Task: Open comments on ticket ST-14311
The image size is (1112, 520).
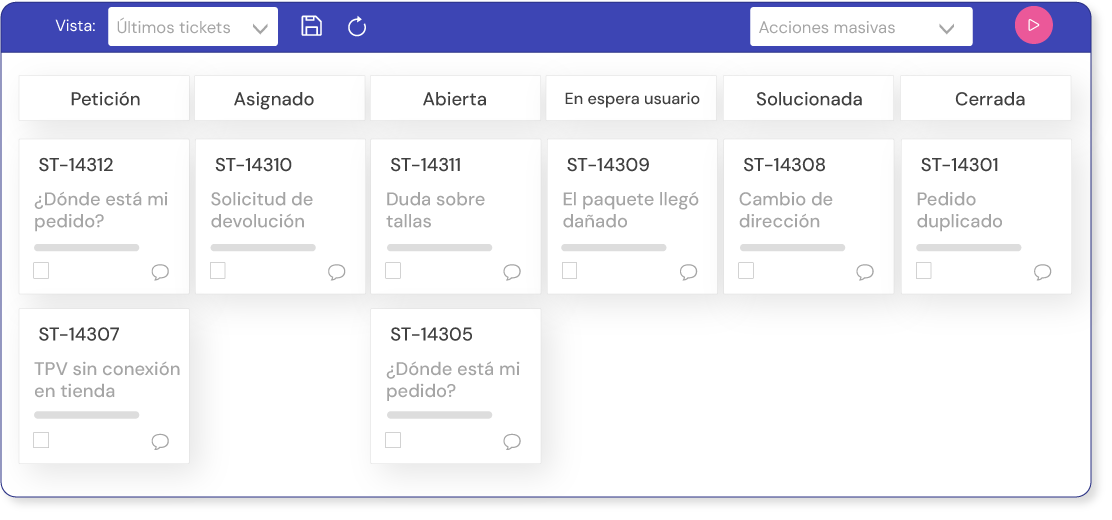Action: tap(512, 272)
